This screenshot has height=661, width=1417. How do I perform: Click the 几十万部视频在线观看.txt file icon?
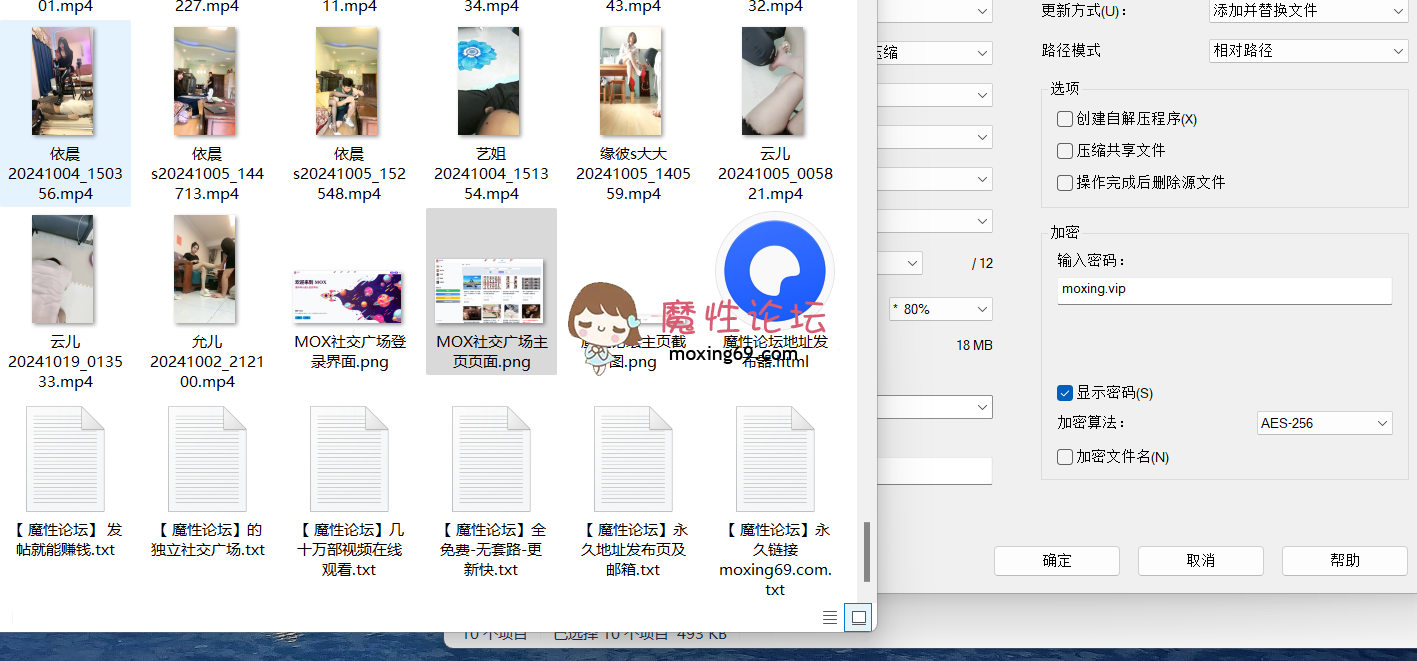pos(349,459)
